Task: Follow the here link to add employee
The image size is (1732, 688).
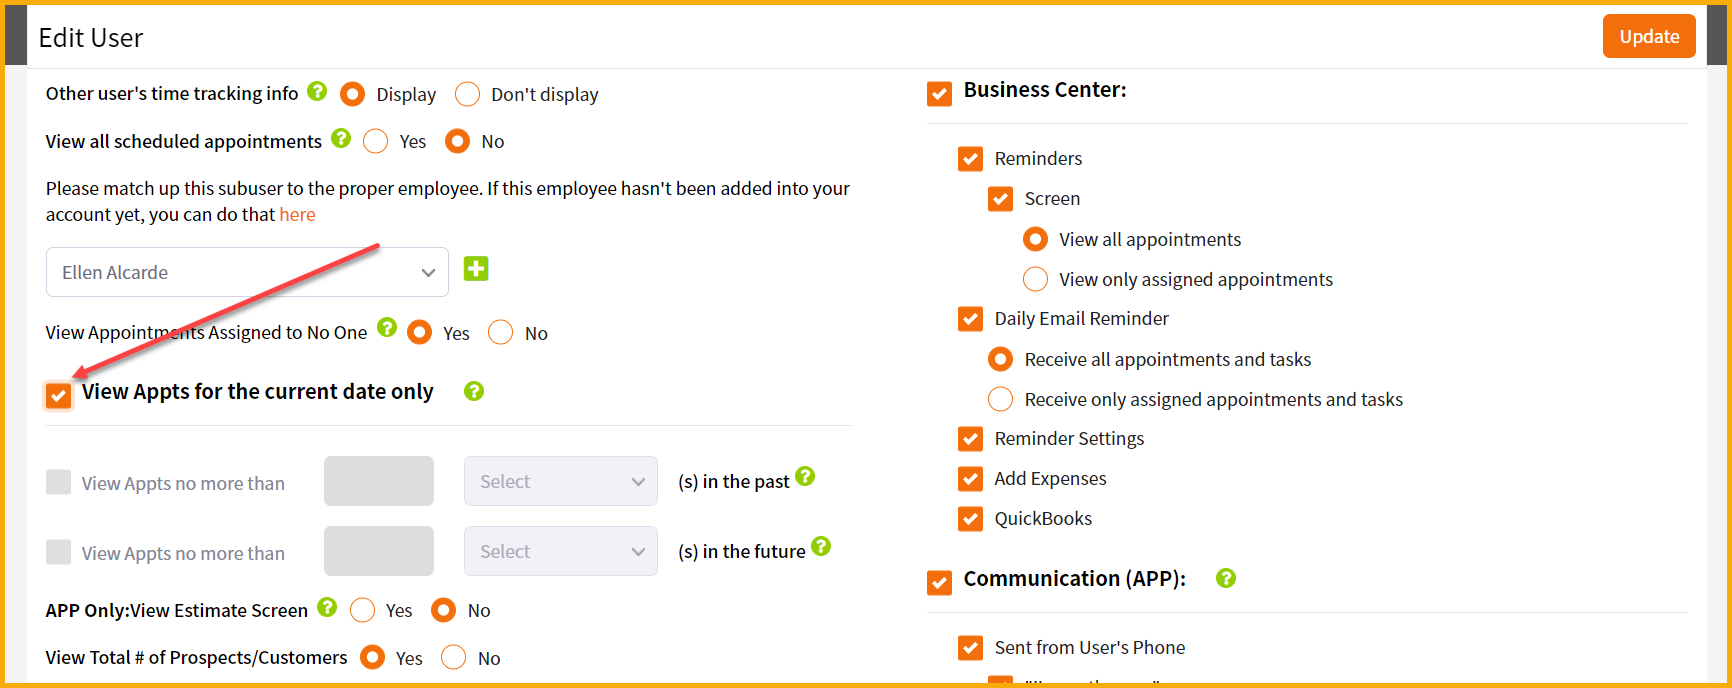Action: (297, 215)
